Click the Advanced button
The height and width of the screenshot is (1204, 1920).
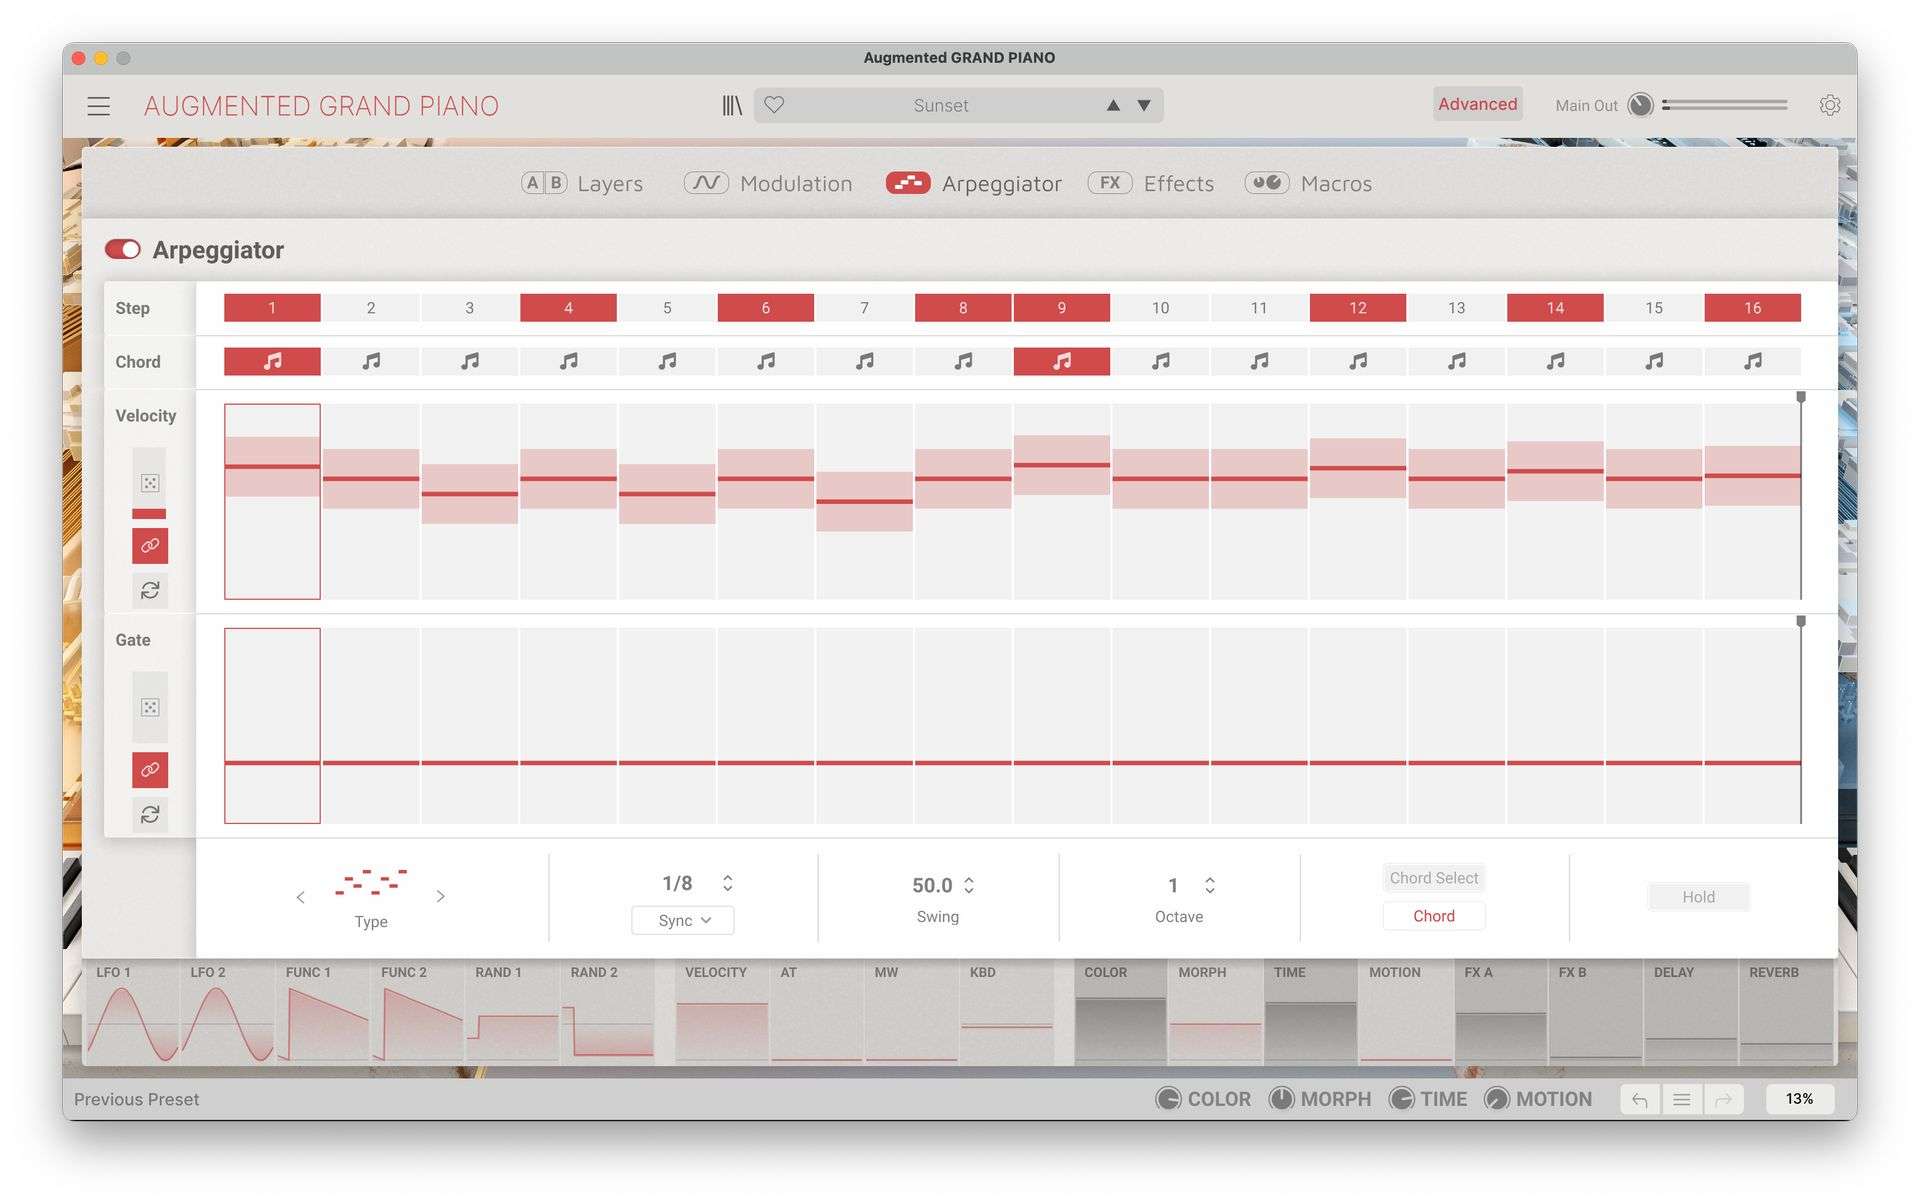point(1477,104)
